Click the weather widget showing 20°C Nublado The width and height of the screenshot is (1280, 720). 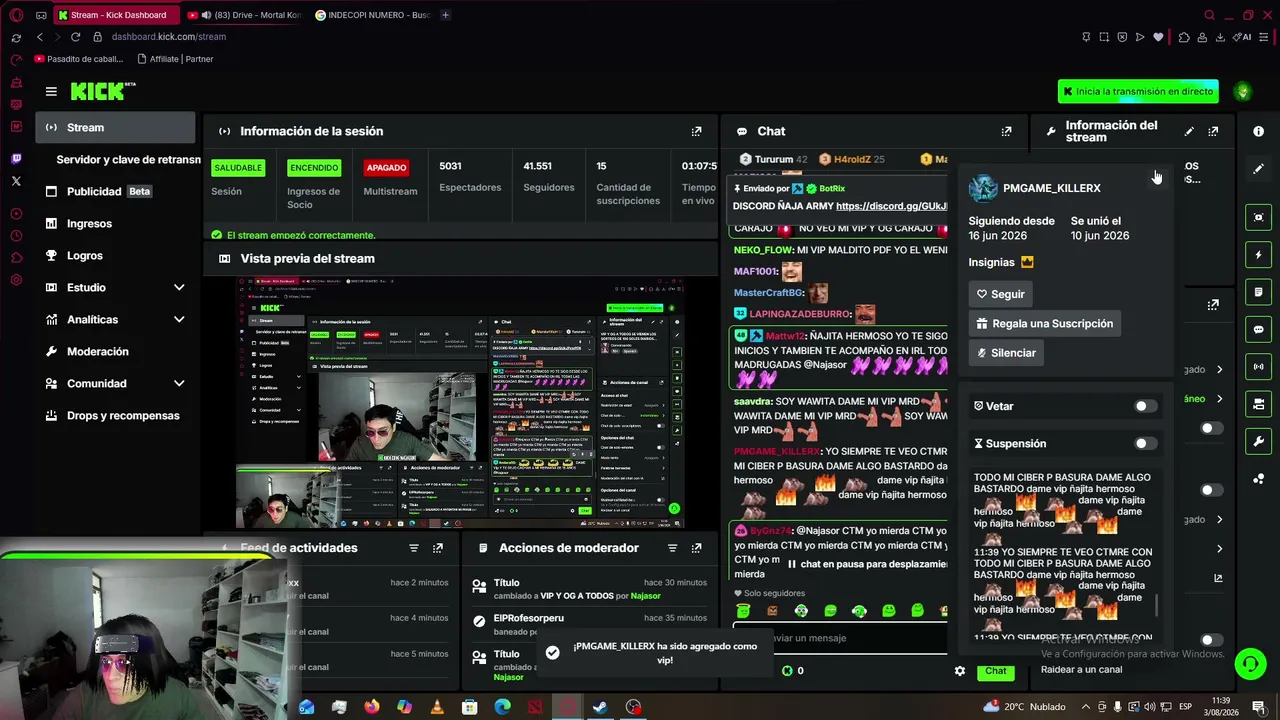coord(1025,707)
